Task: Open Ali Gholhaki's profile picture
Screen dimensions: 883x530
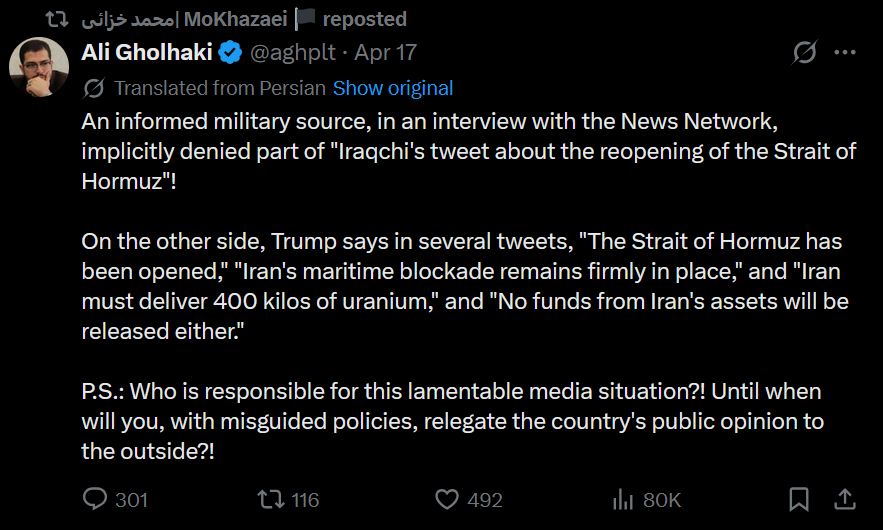Action: coord(39,67)
